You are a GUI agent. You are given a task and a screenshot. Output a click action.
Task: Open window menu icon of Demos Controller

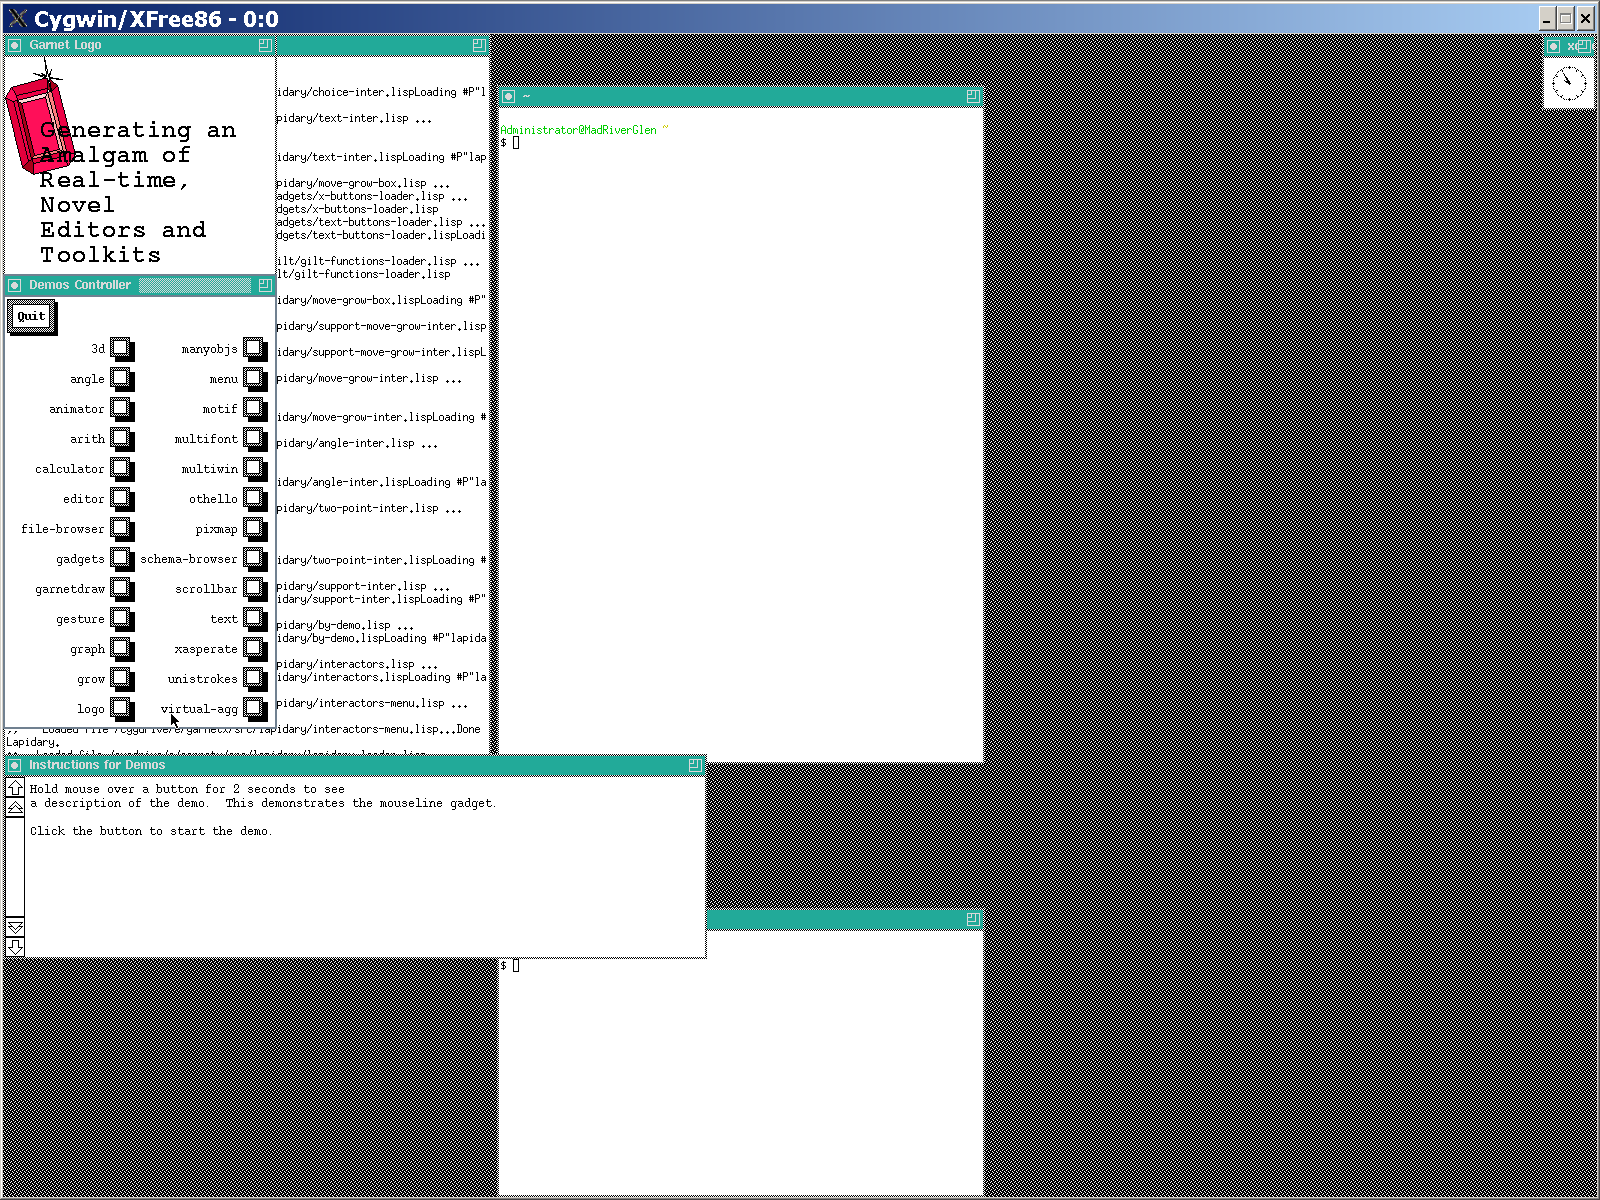coord(14,285)
